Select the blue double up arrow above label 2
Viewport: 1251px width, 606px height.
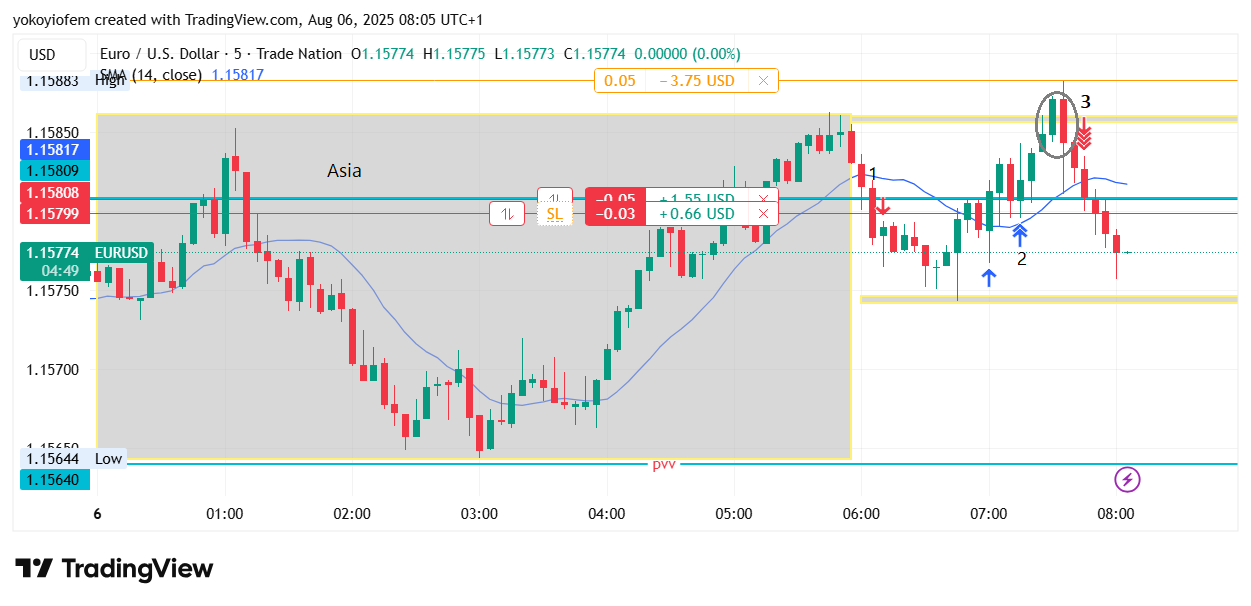click(1019, 235)
